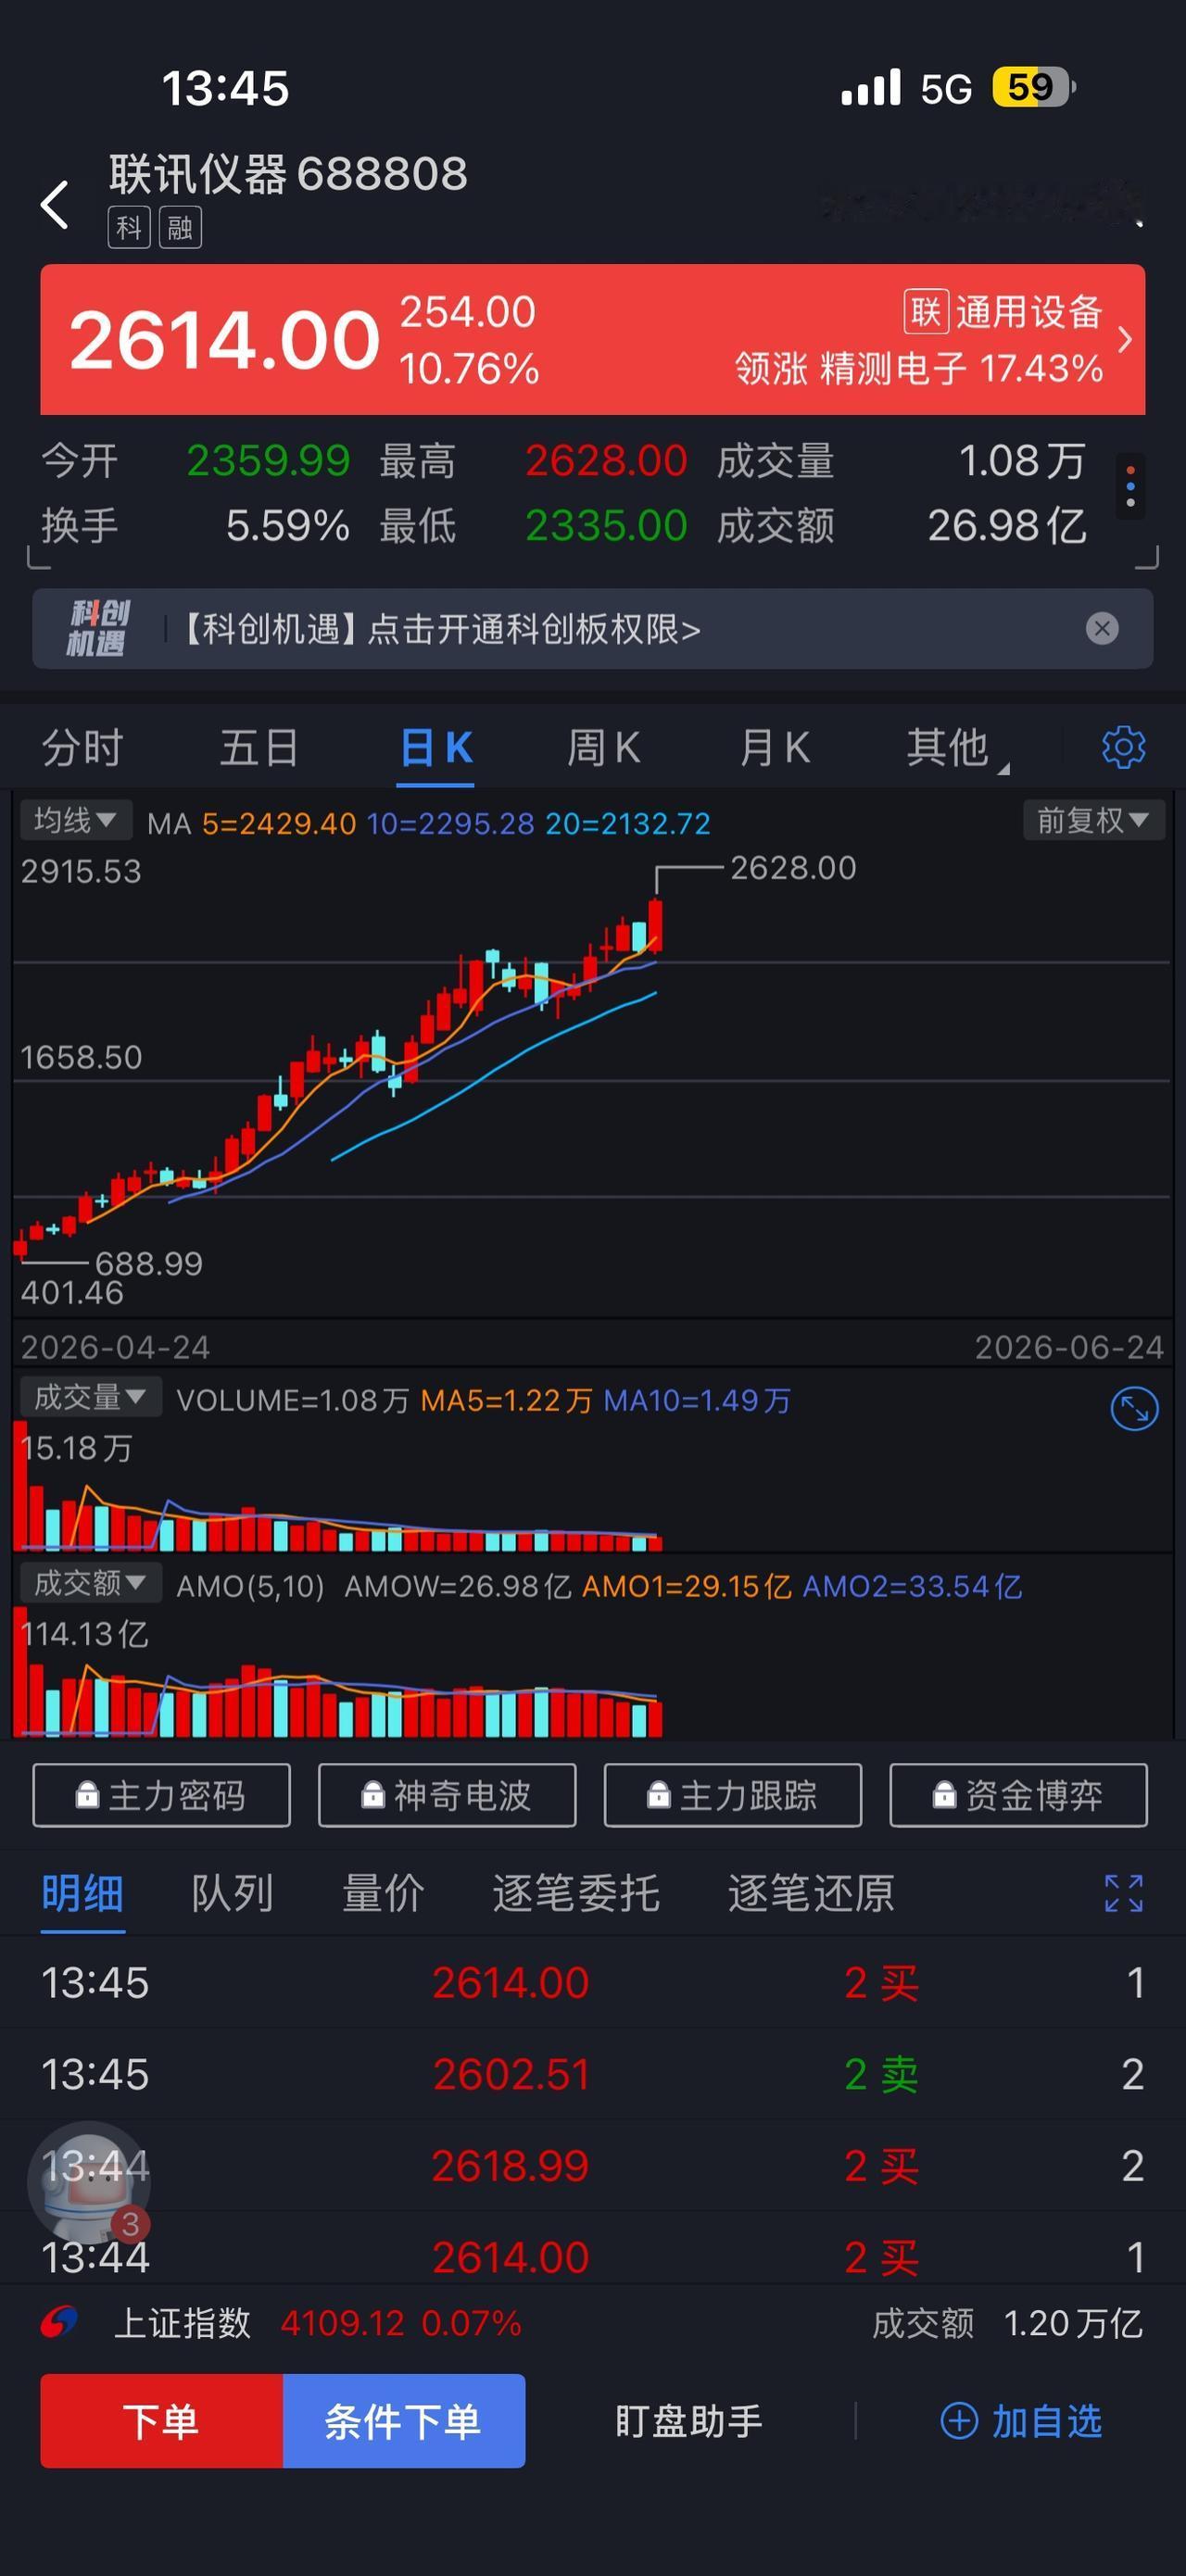The width and height of the screenshot is (1186, 2576).
Task: Tap the floating robot assistant avatar
Action: [x=90, y=2181]
